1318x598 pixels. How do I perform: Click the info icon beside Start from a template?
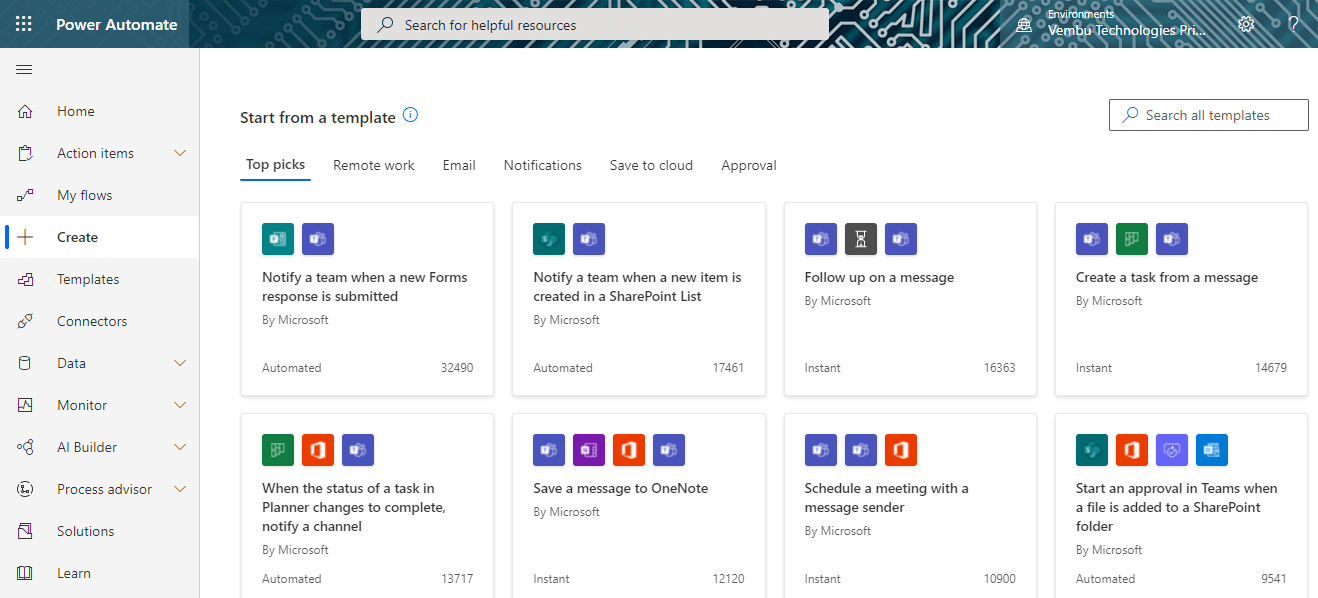[x=410, y=115]
